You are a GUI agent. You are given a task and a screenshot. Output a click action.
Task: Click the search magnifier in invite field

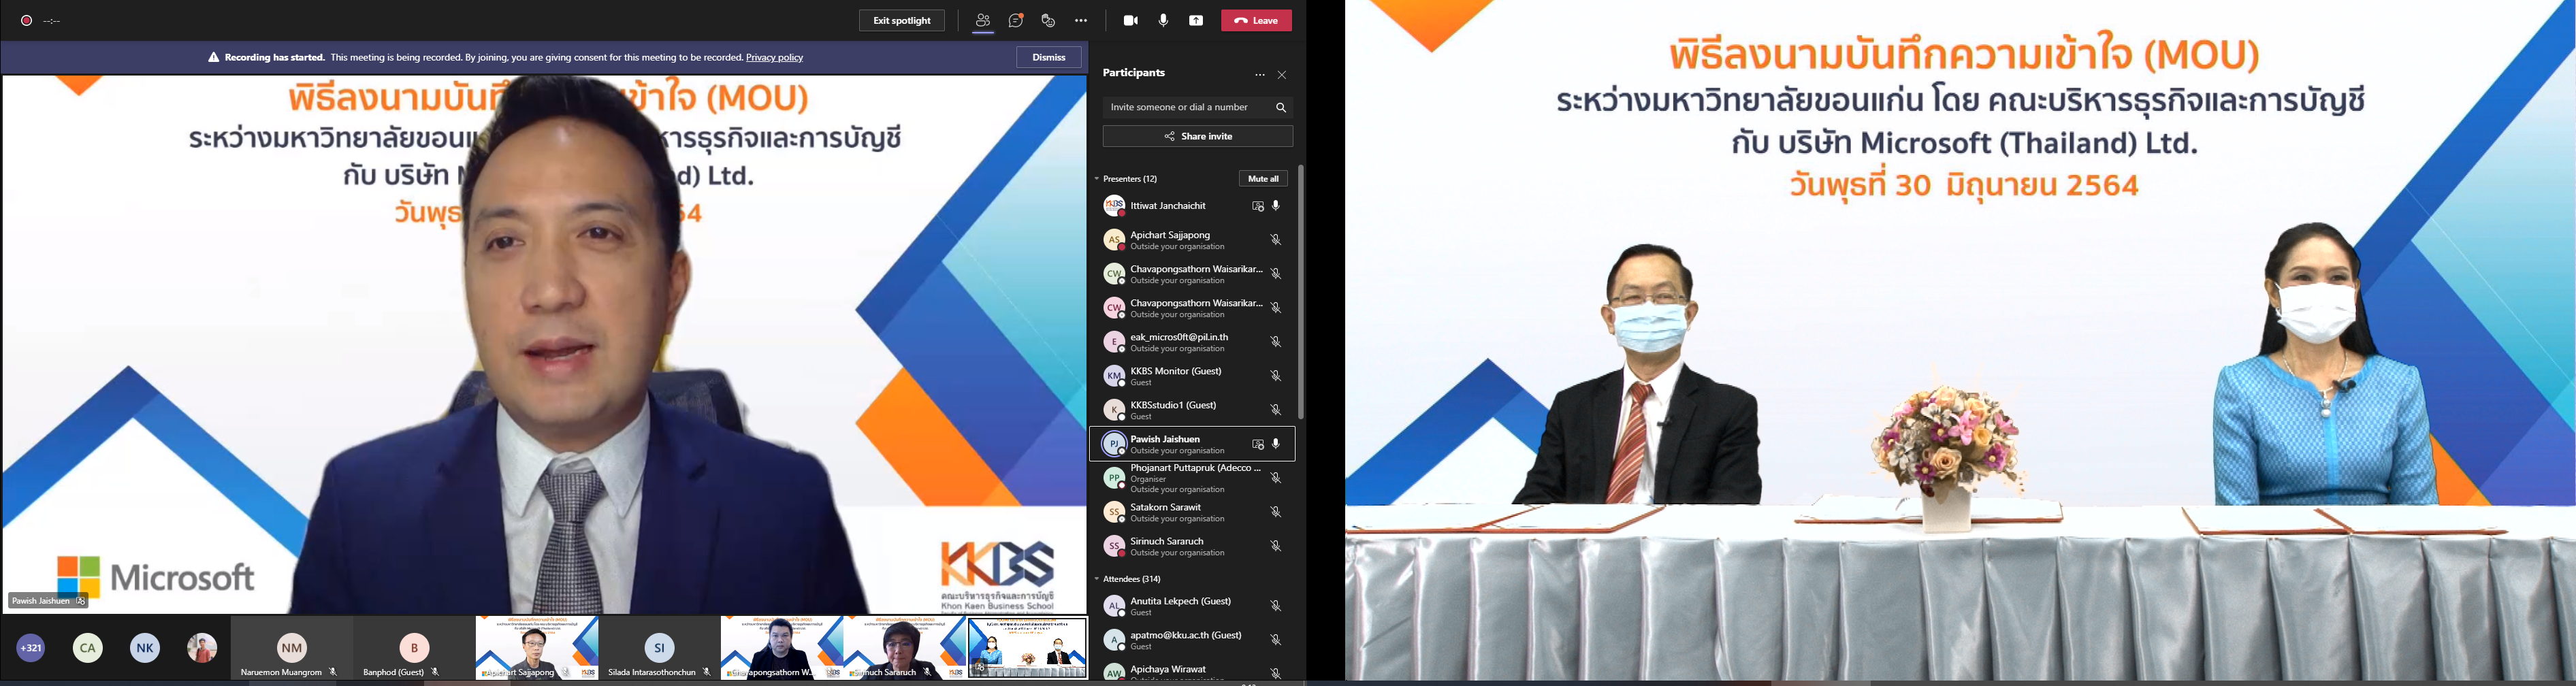(x=1280, y=107)
